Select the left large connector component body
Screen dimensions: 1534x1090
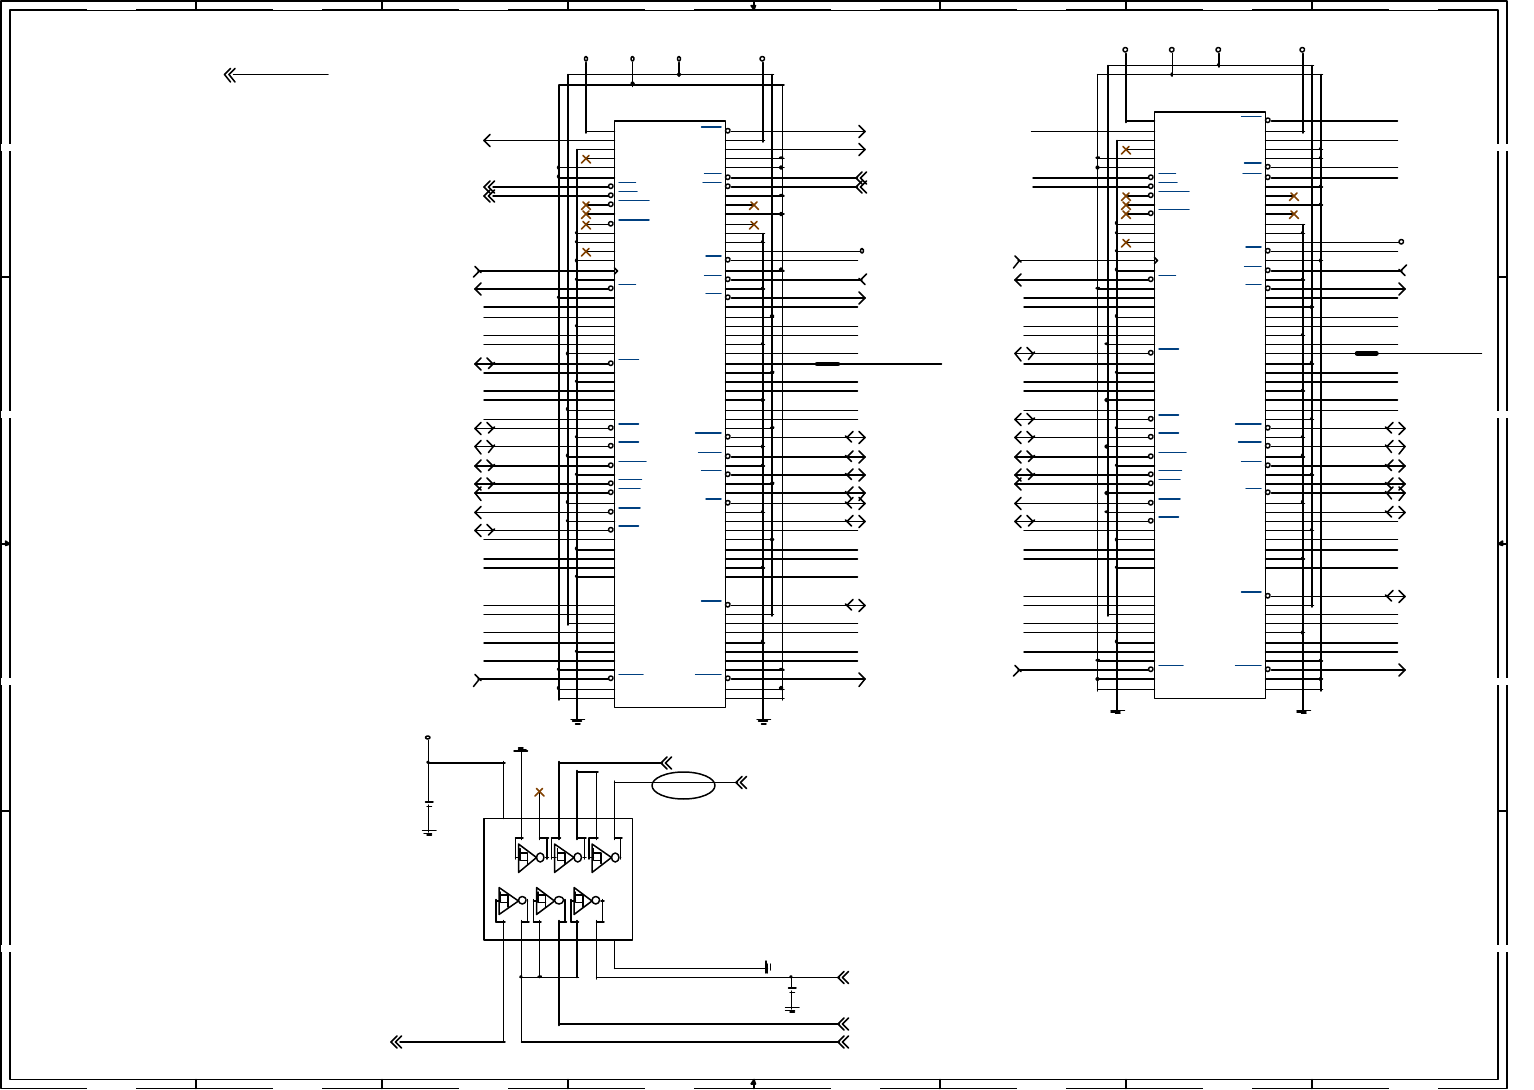[669, 414]
